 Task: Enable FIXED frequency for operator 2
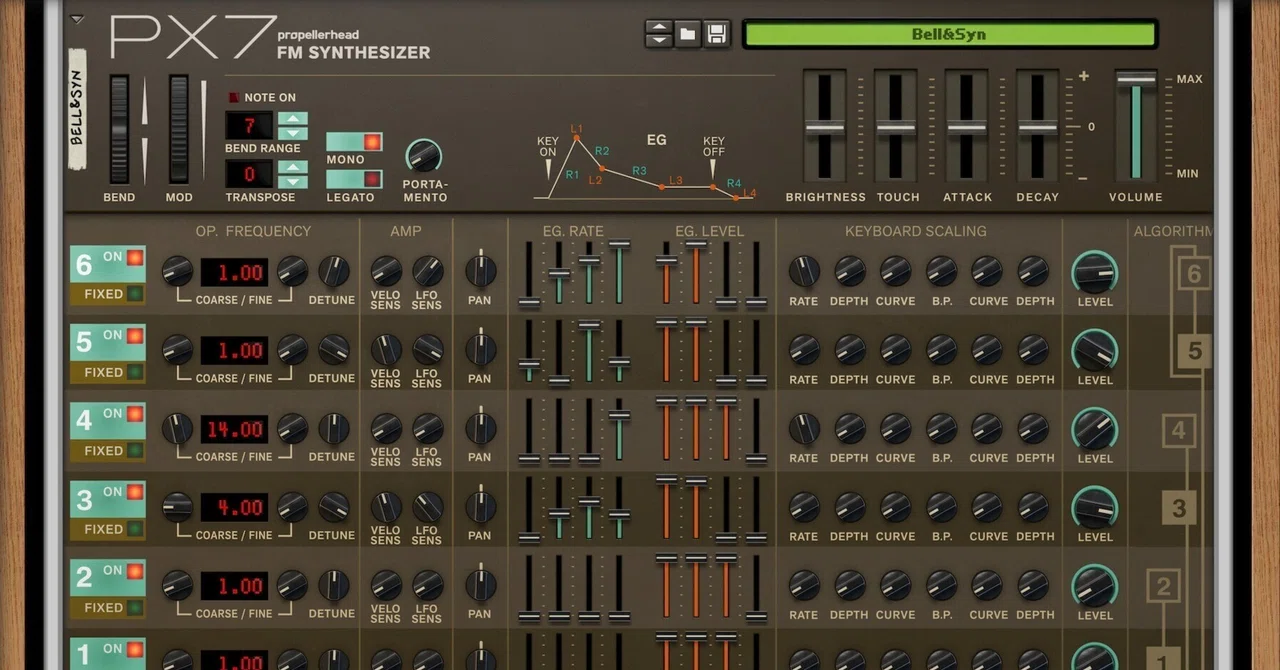(108, 608)
